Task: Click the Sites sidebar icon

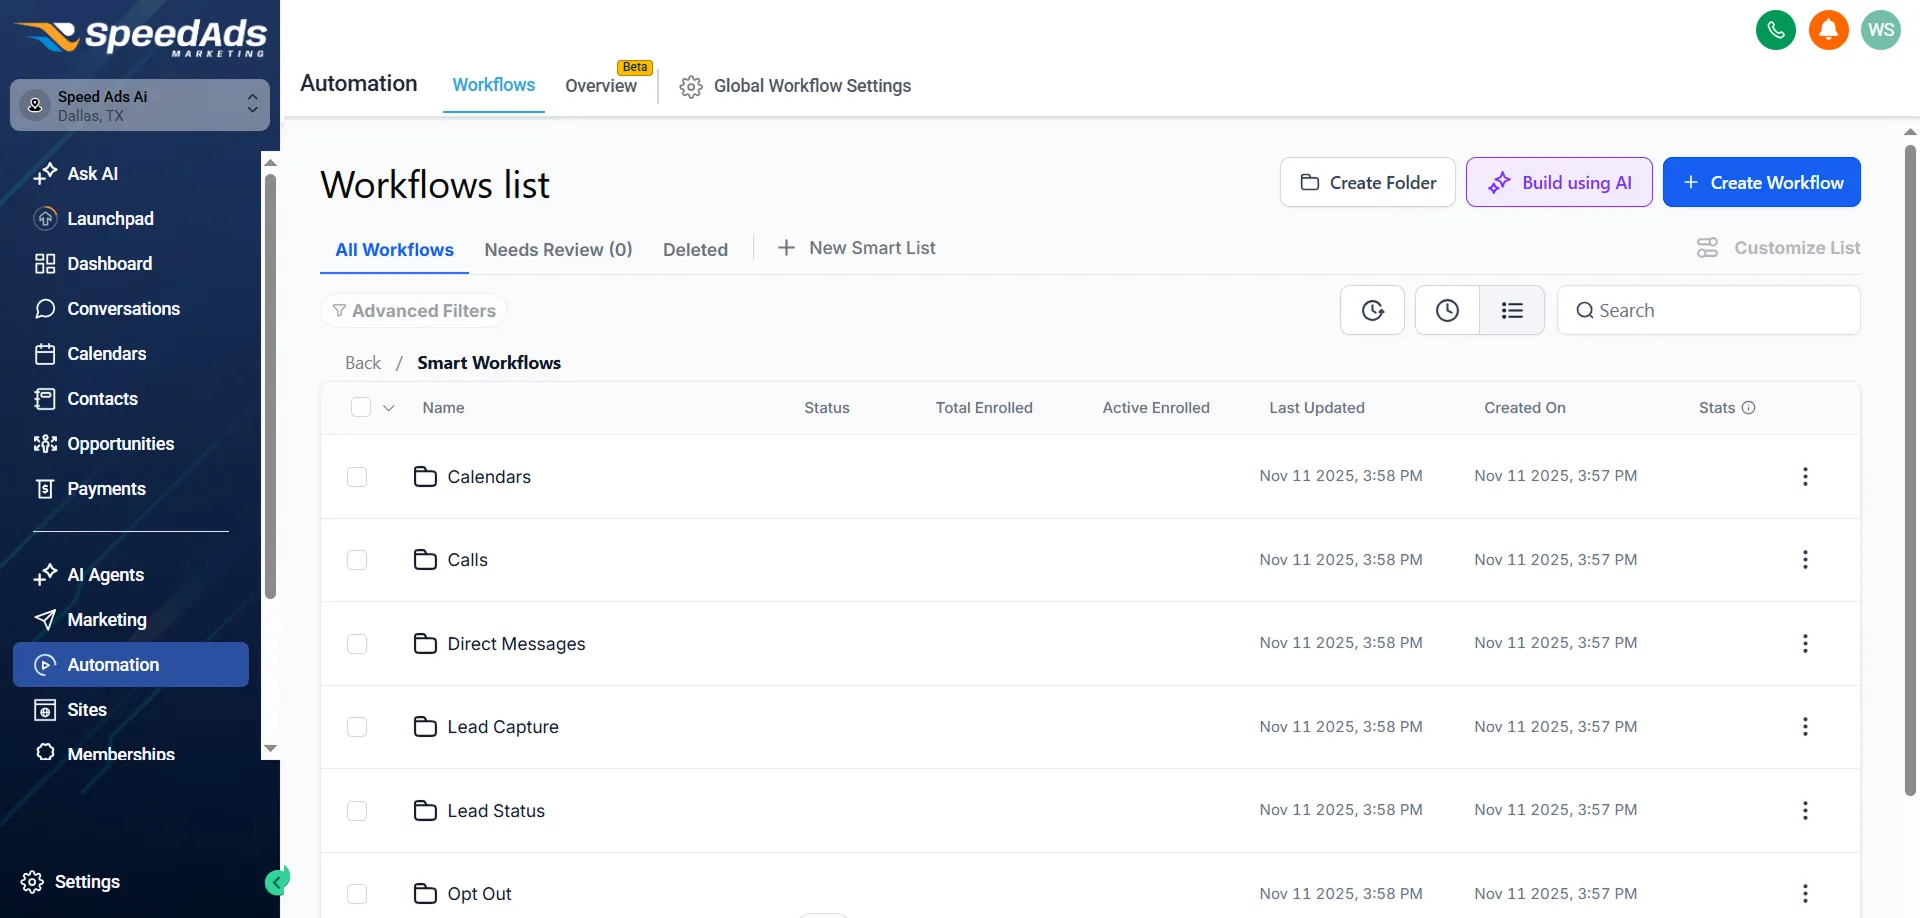Action: click(x=45, y=710)
